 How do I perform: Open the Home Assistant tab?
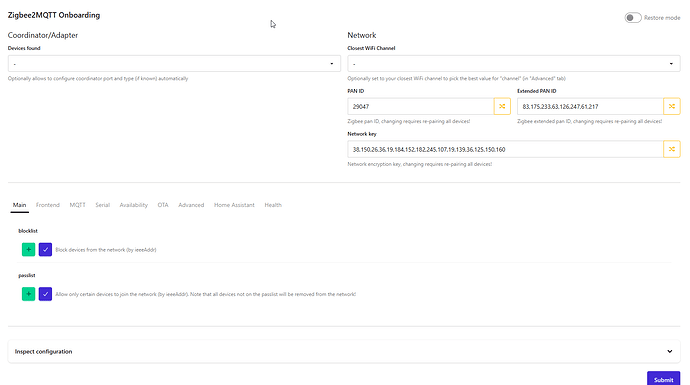234,205
